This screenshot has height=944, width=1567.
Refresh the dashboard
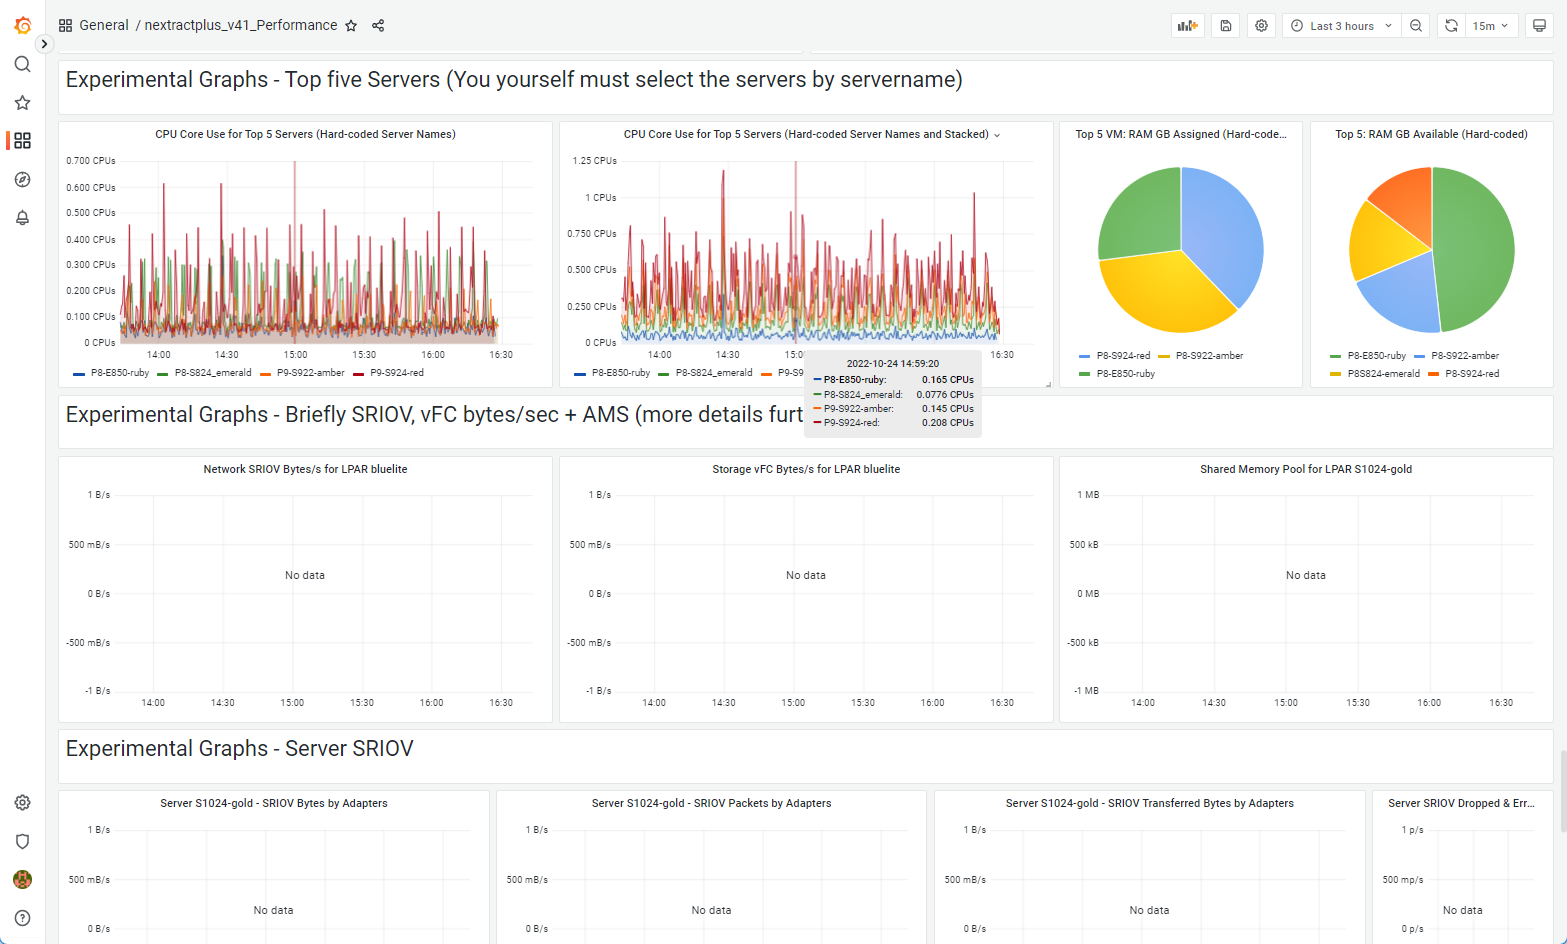[1451, 26]
